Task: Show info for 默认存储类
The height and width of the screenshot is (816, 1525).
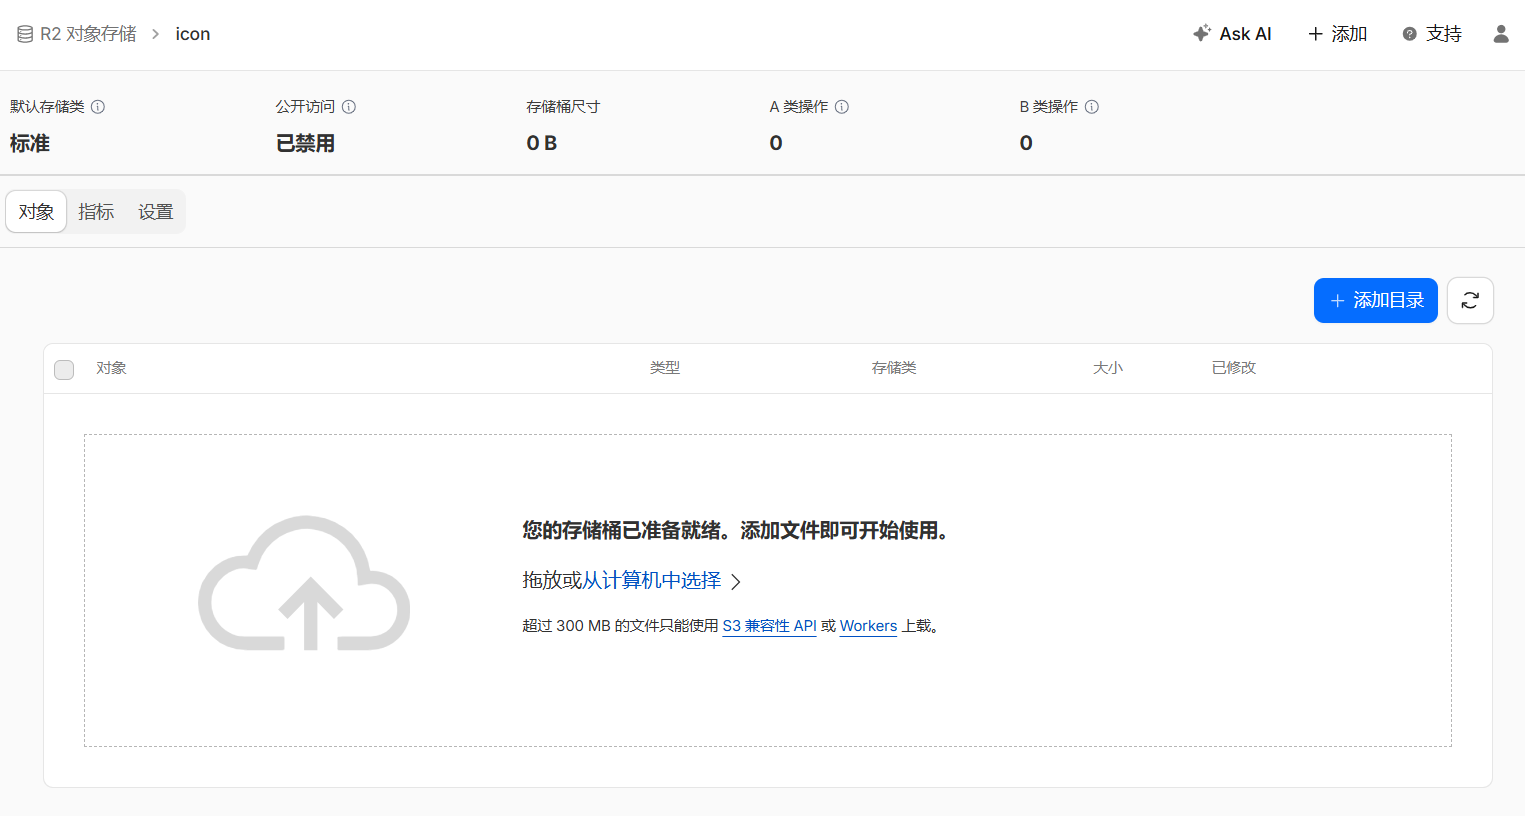Action: coord(98,107)
